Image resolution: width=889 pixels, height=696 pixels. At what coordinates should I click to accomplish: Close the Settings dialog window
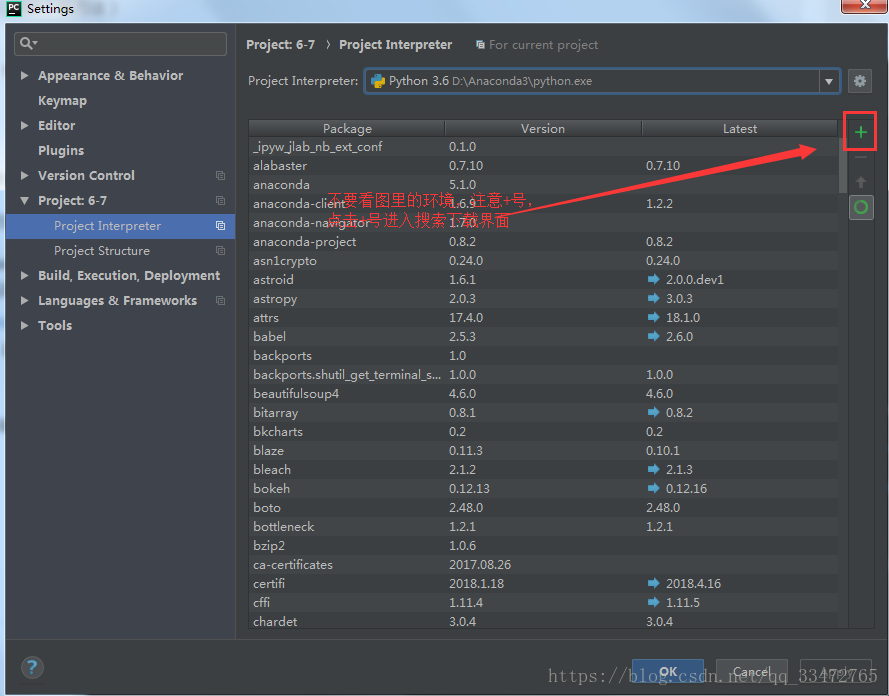[x=865, y=6]
